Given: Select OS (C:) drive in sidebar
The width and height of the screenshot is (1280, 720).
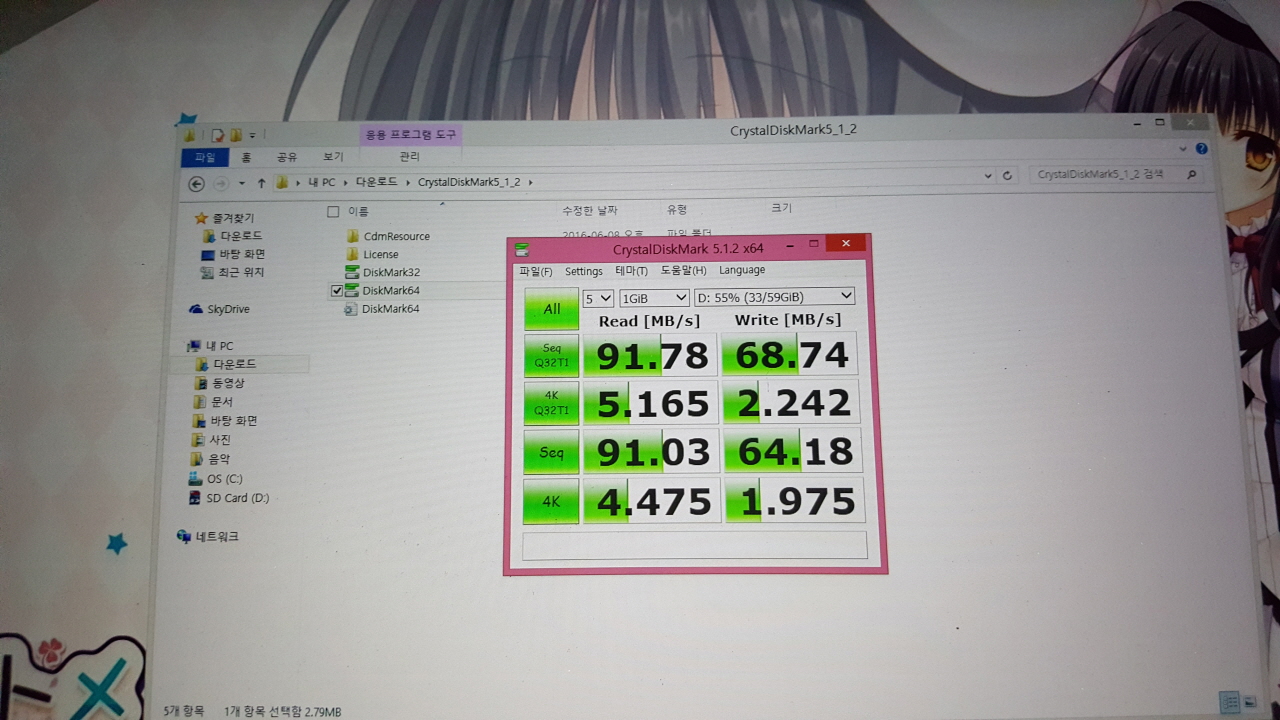Looking at the screenshot, I should click(x=224, y=479).
